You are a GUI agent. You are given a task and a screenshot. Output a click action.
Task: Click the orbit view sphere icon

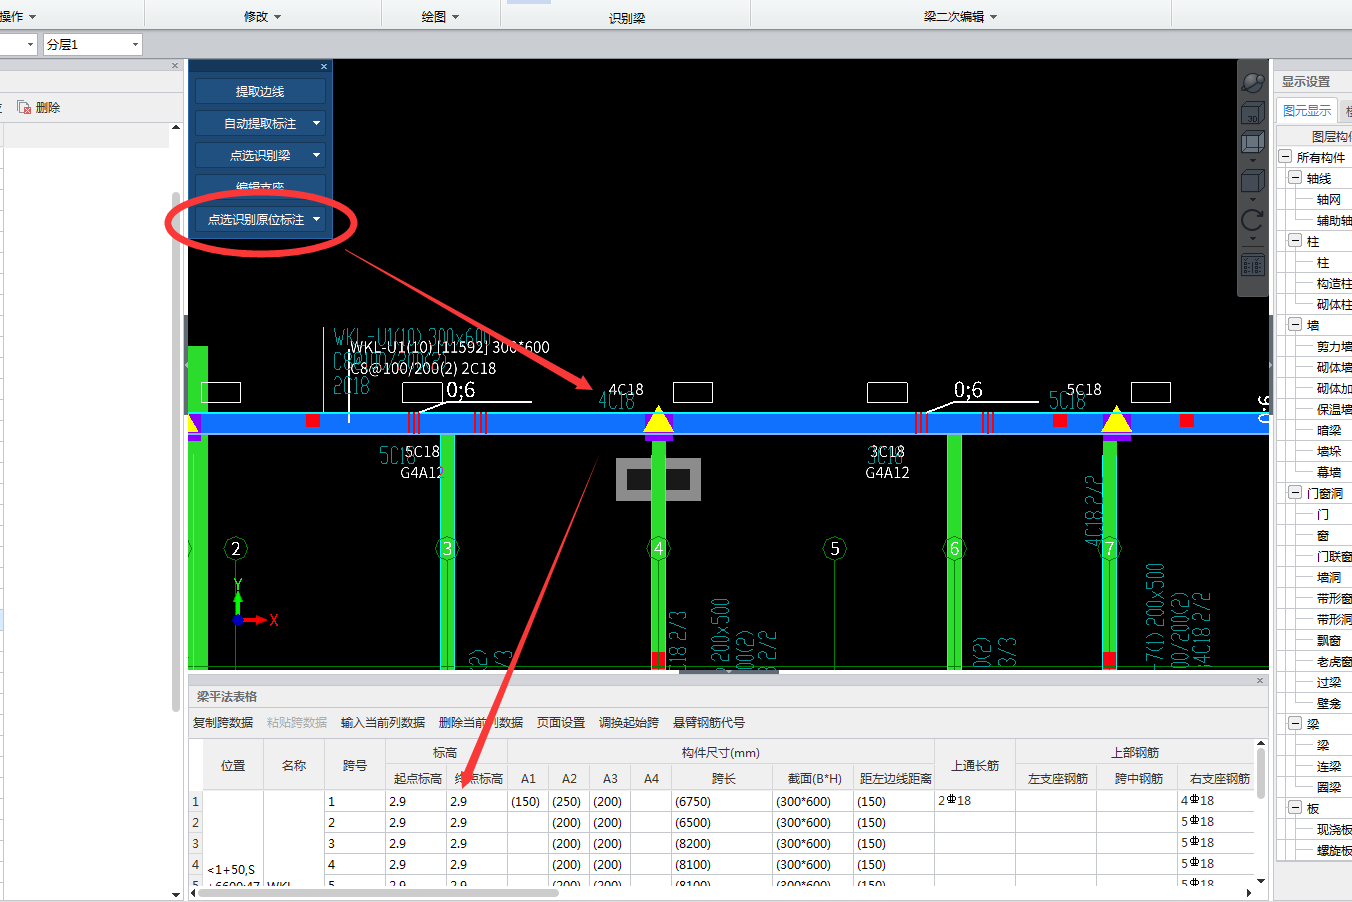pyautogui.click(x=1252, y=83)
